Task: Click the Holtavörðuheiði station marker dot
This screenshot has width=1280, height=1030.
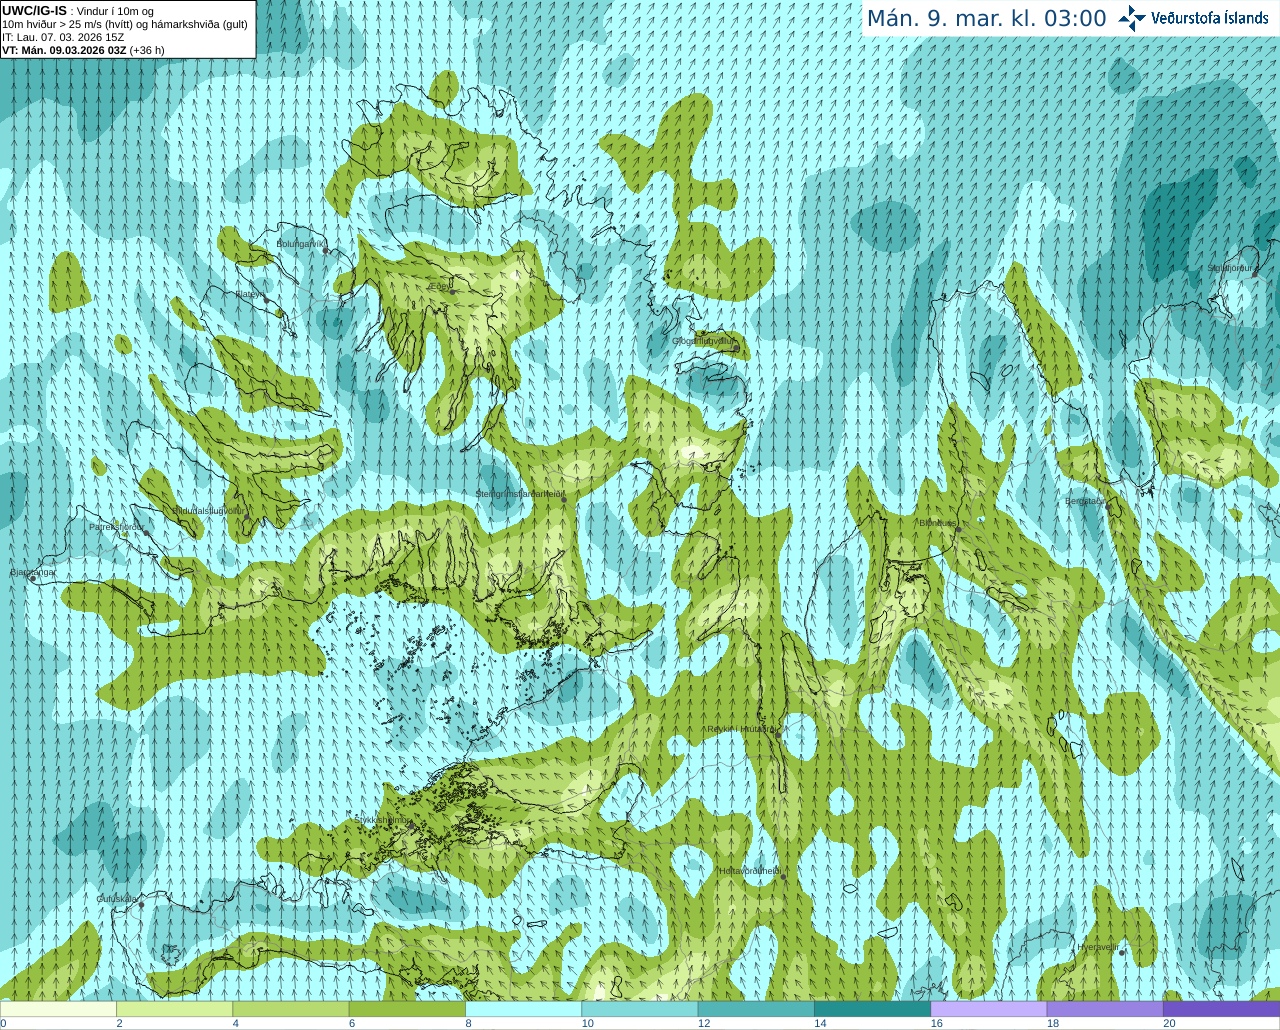Action: click(783, 878)
